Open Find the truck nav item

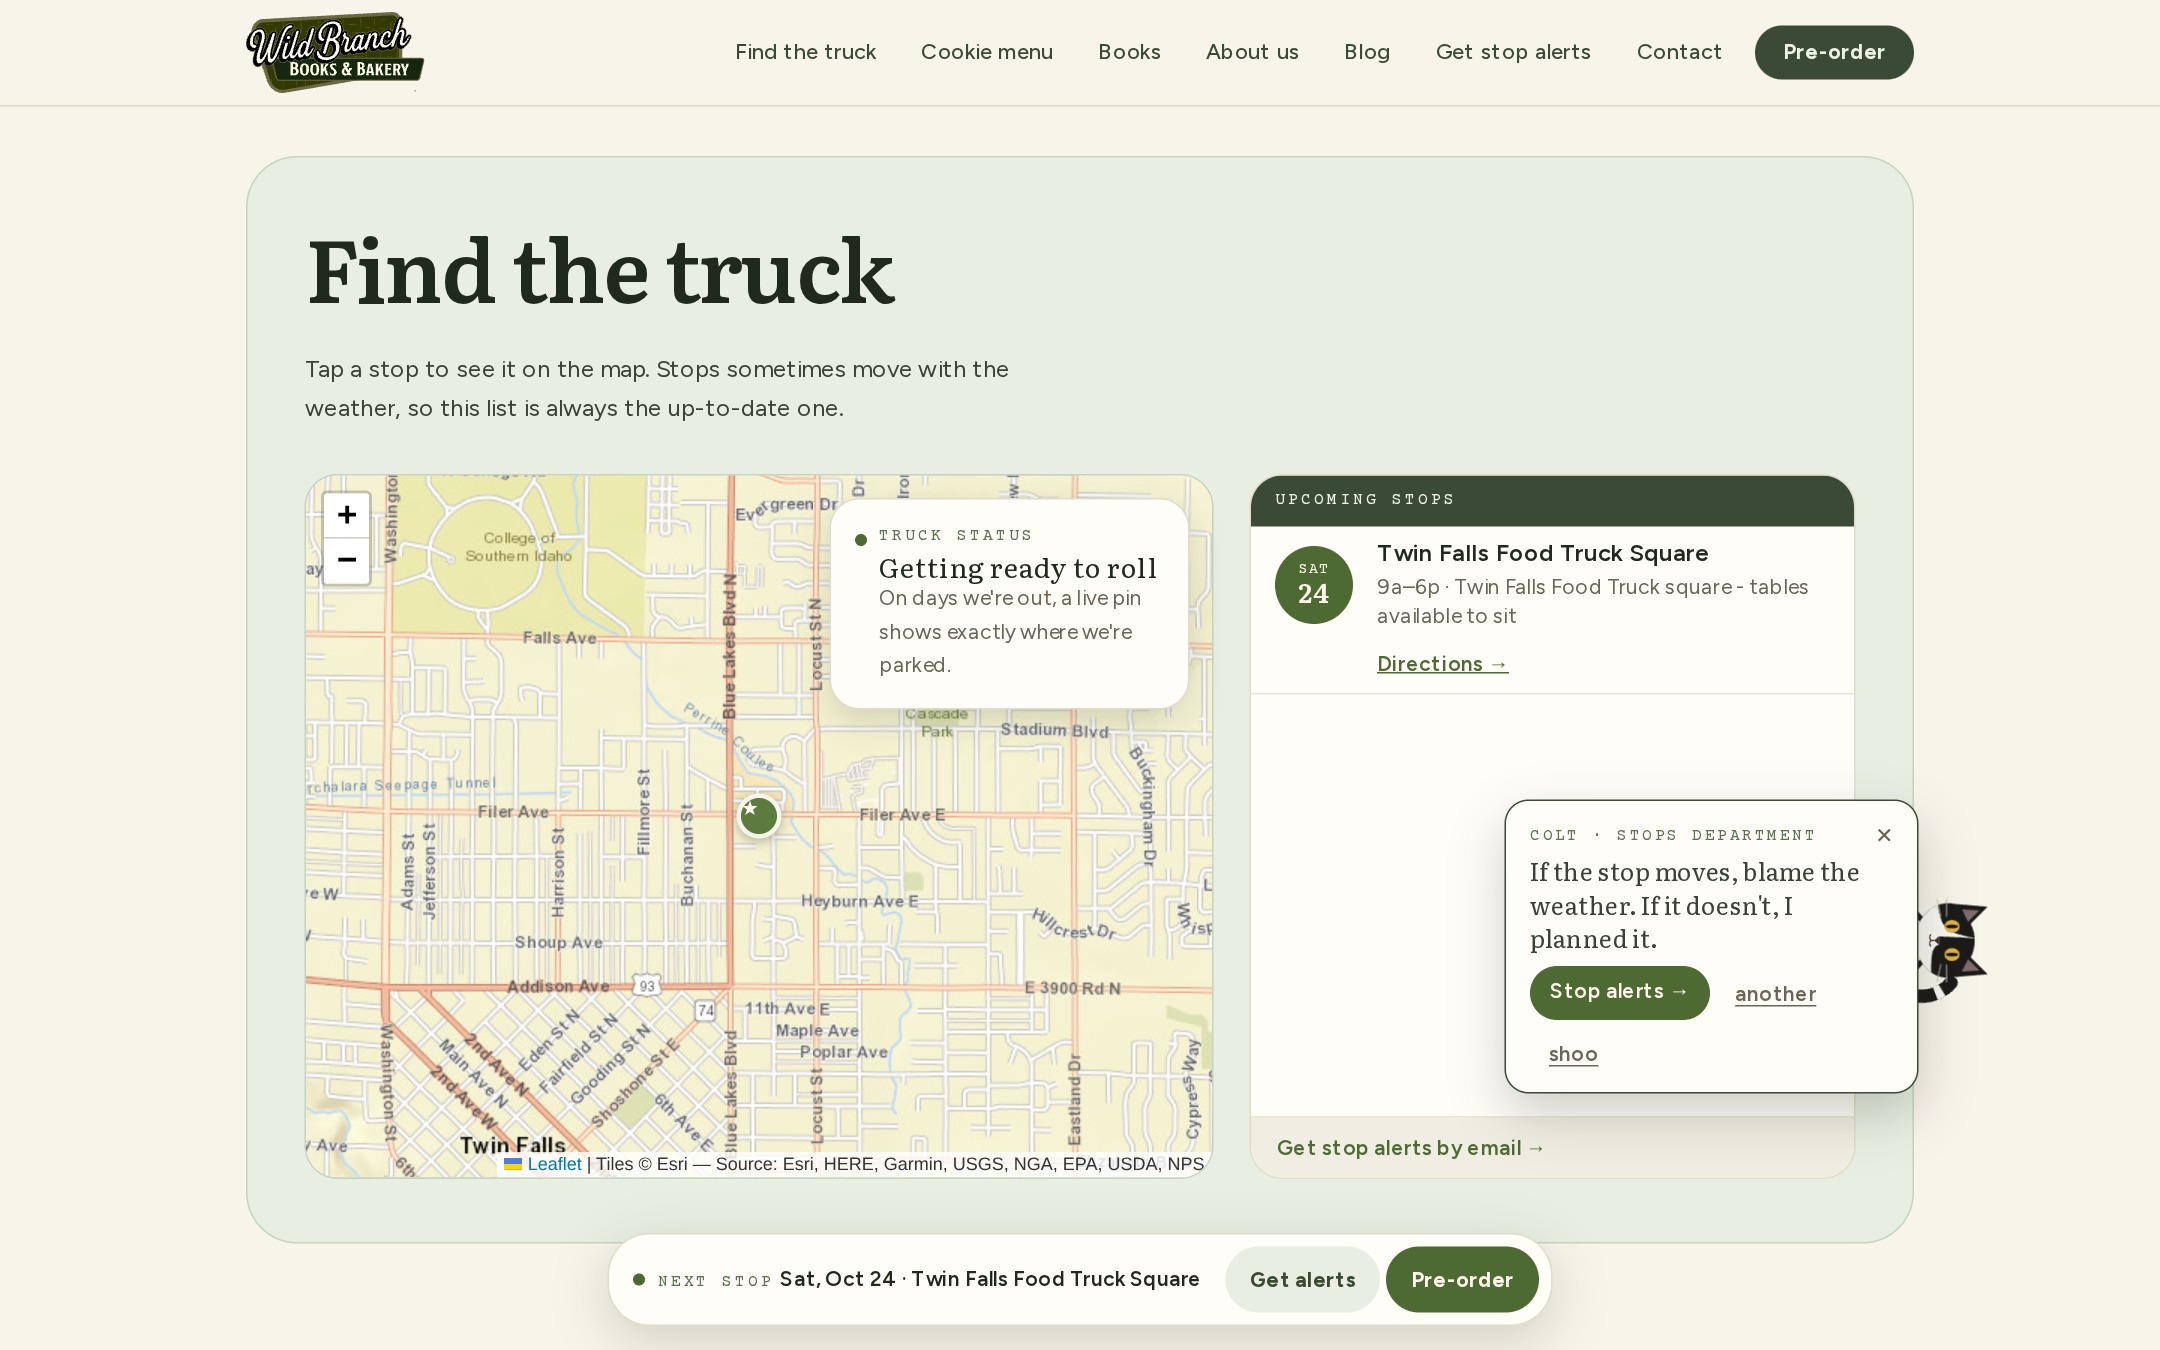point(805,52)
